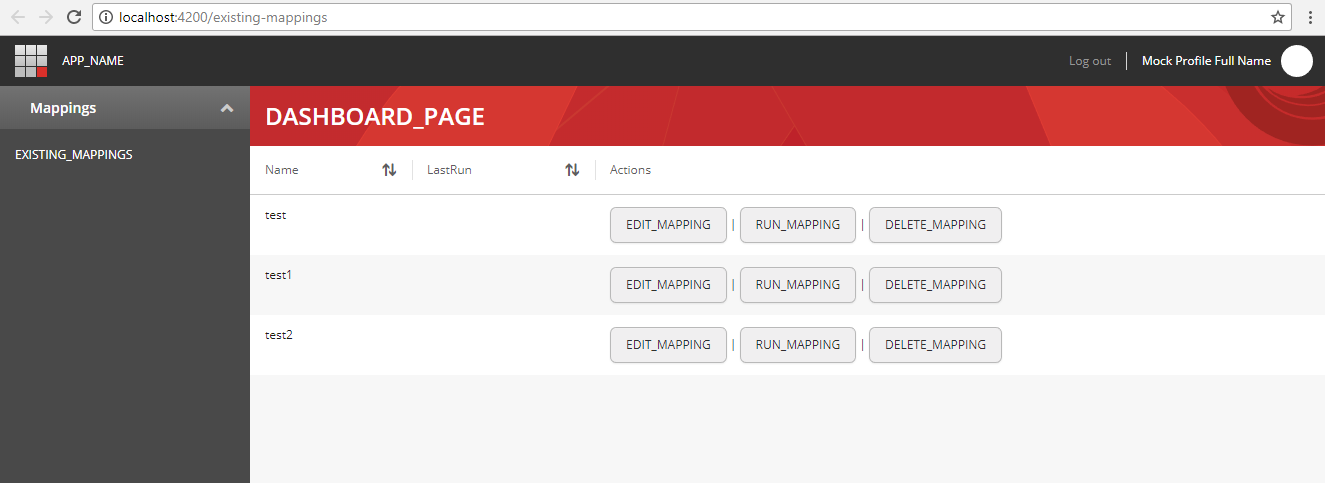Click RUN_MAPPING for test2 row
Screen dimensions: 1325x483
798,345
